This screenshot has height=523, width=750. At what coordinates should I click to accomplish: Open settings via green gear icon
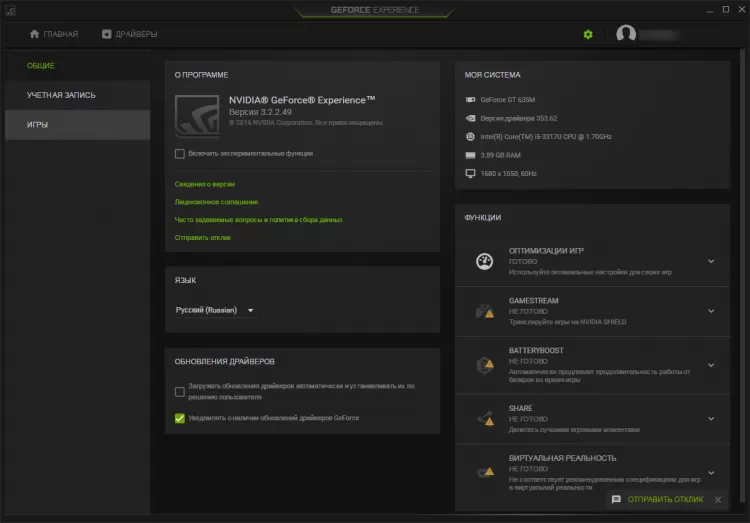point(588,34)
